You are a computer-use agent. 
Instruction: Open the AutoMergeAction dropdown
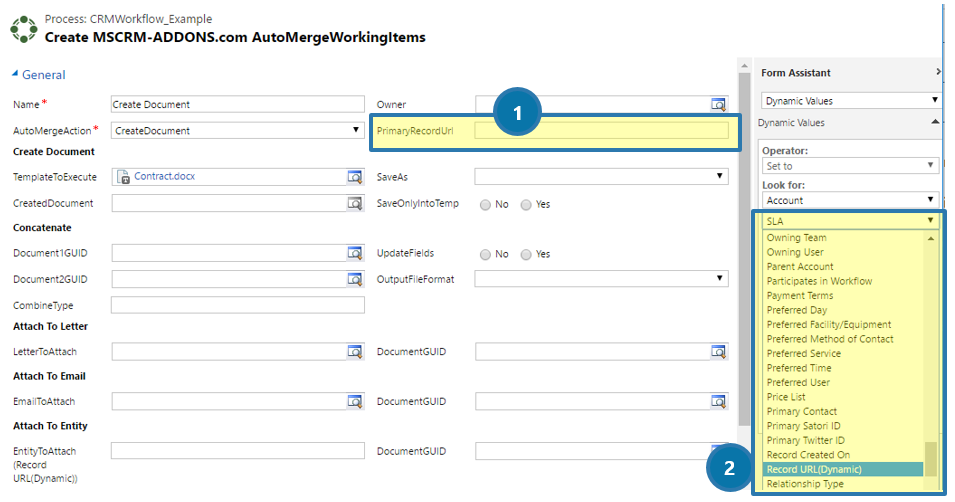[x=238, y=130]
